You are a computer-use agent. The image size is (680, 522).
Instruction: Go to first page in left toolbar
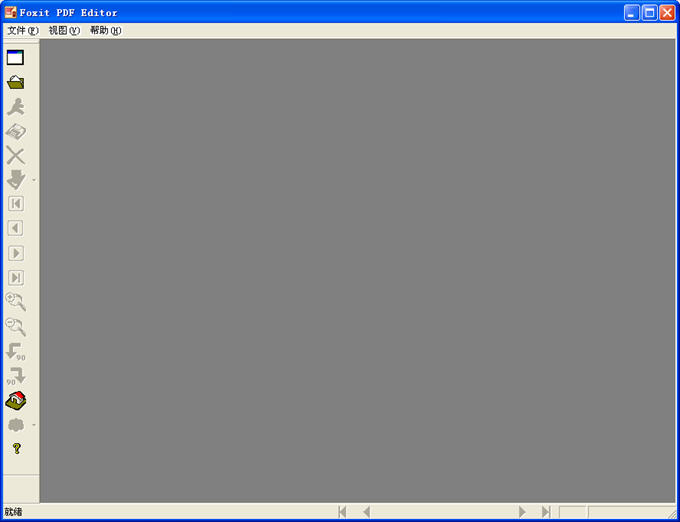(15, 204)
